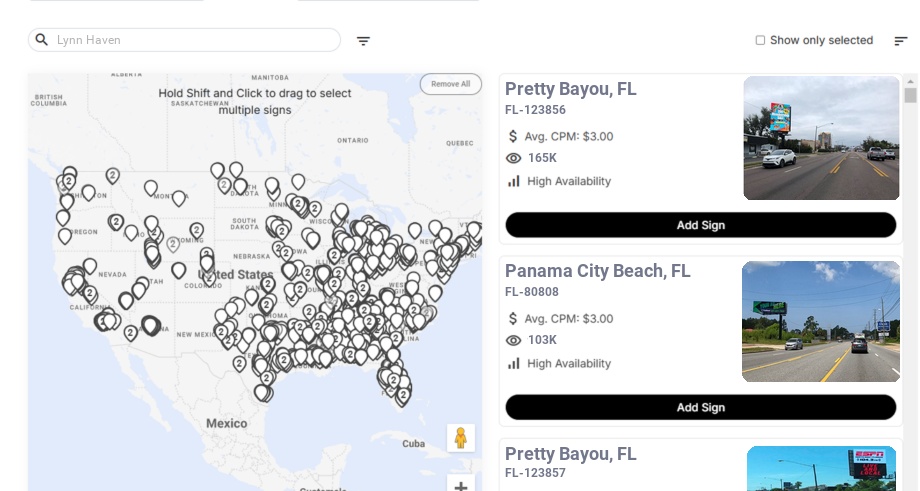Click the search magnifier icon
Viewport: 920px width, 491px height.
point(42,40)
